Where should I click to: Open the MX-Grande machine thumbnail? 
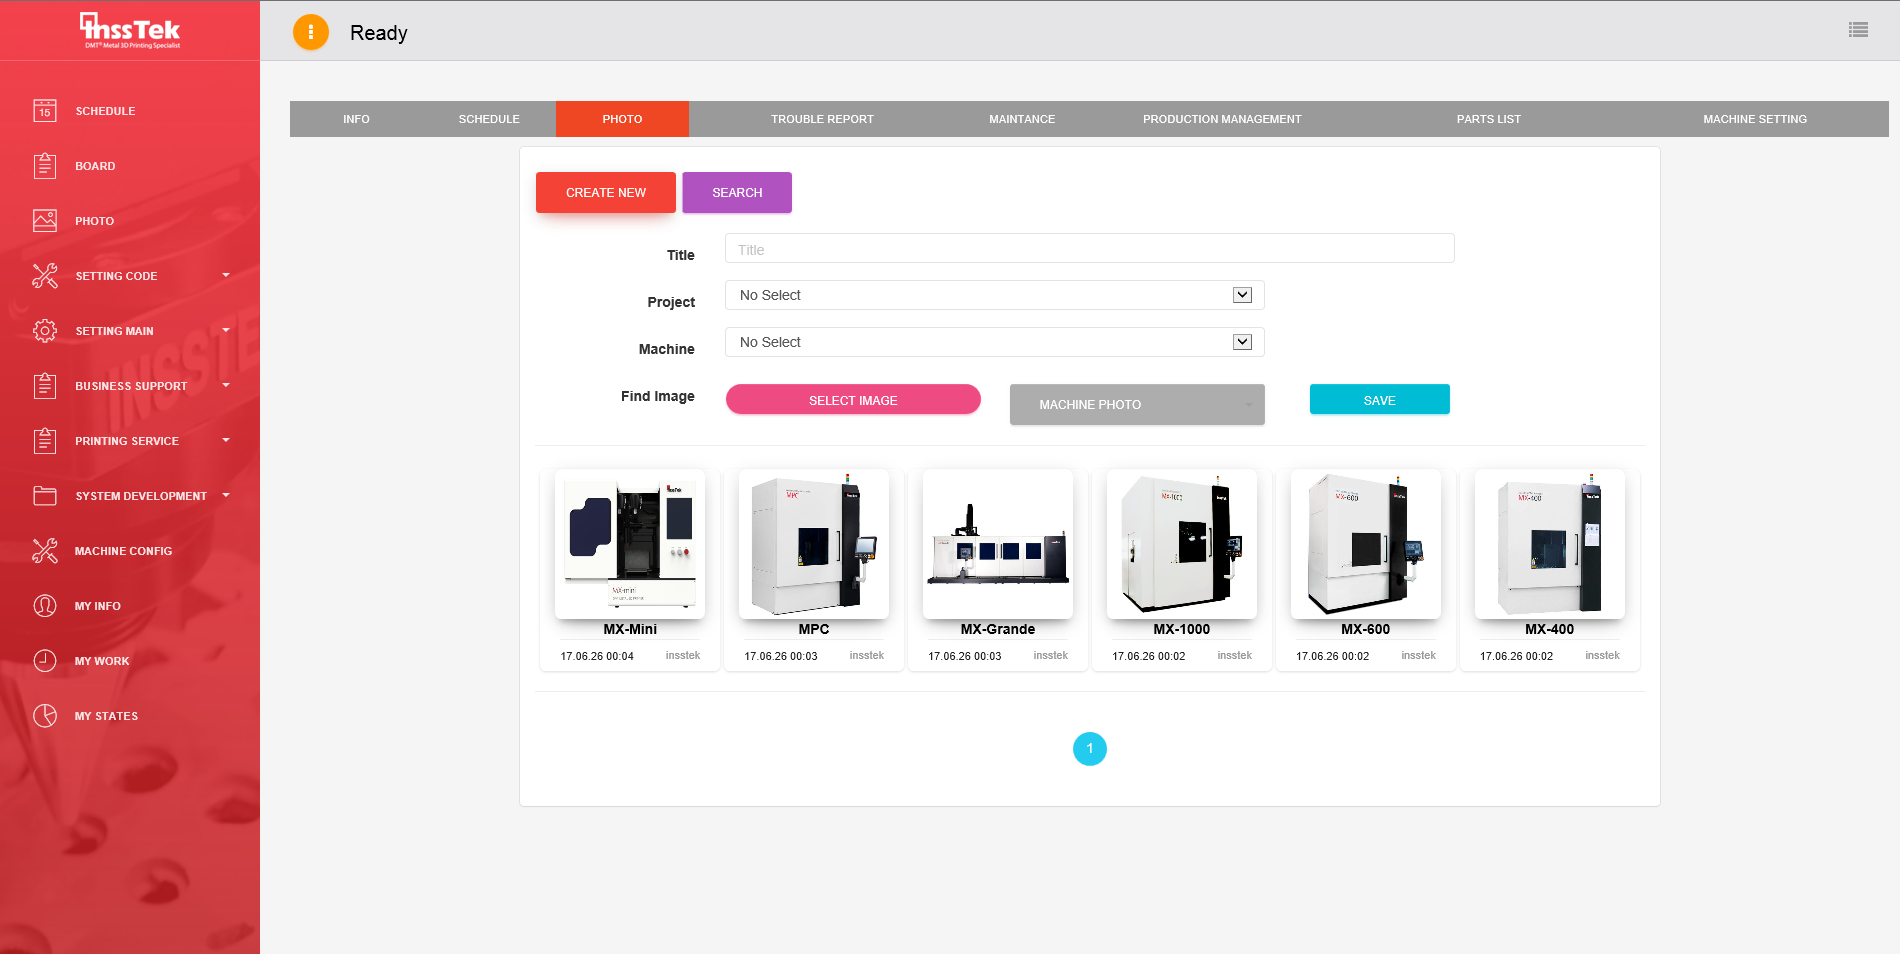click(x=997, y=544)
